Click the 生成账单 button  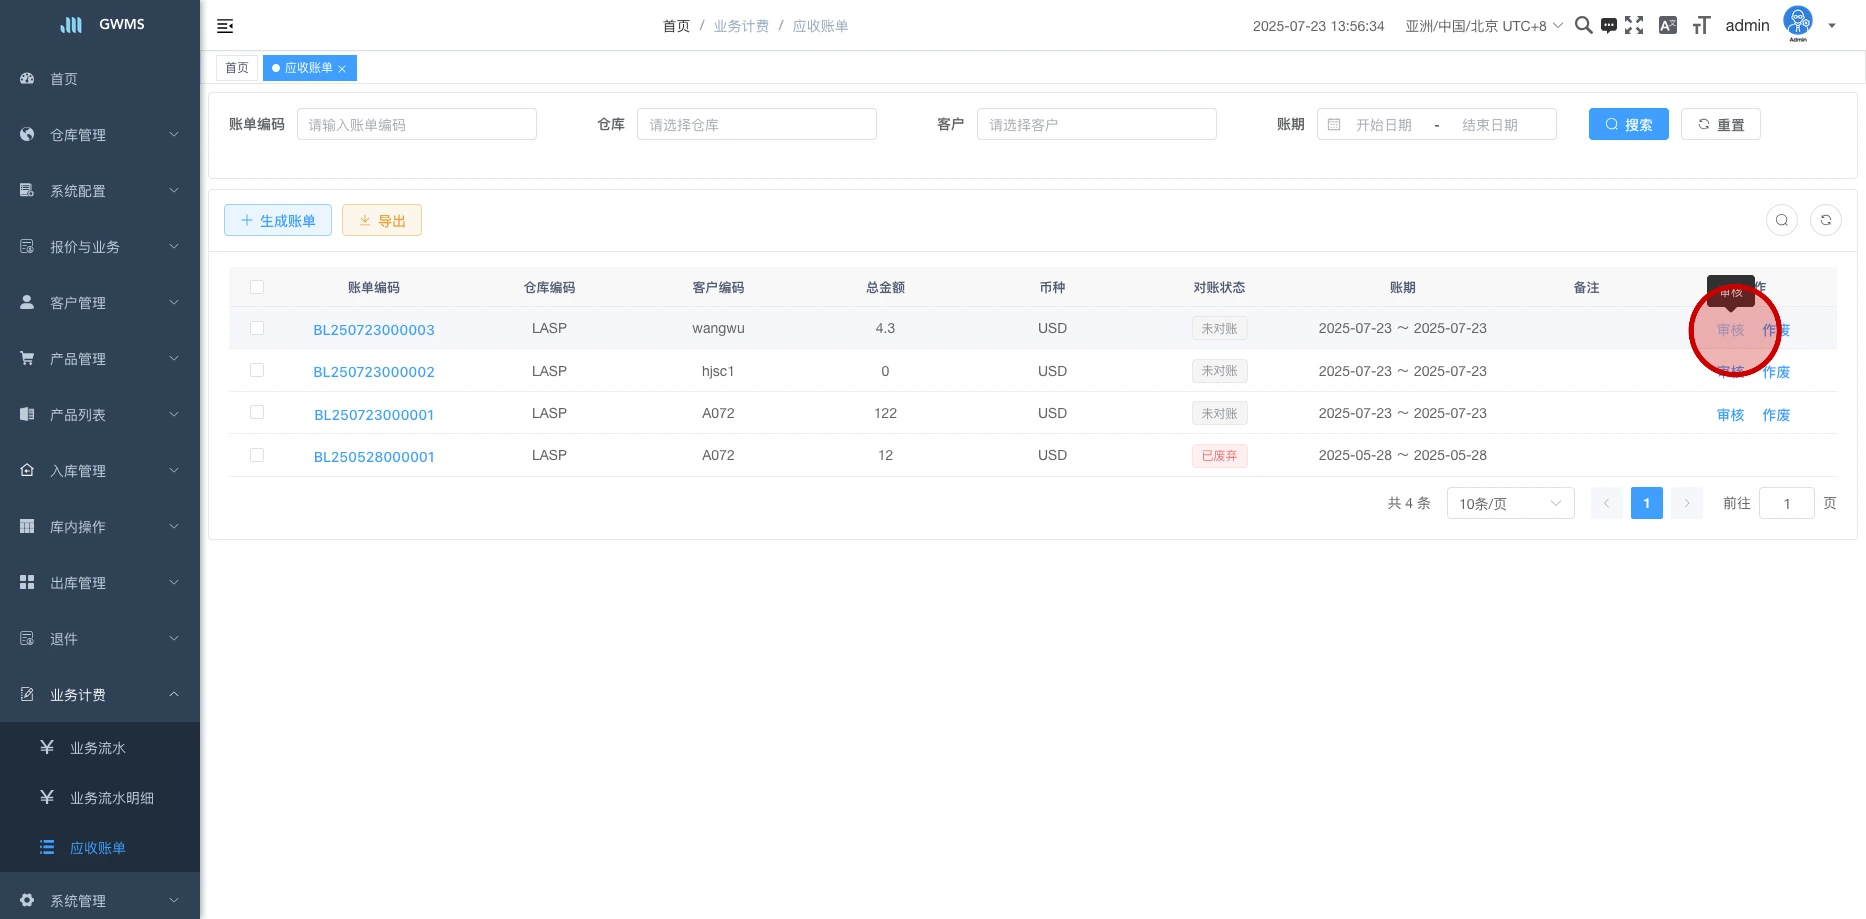(278, 221)
